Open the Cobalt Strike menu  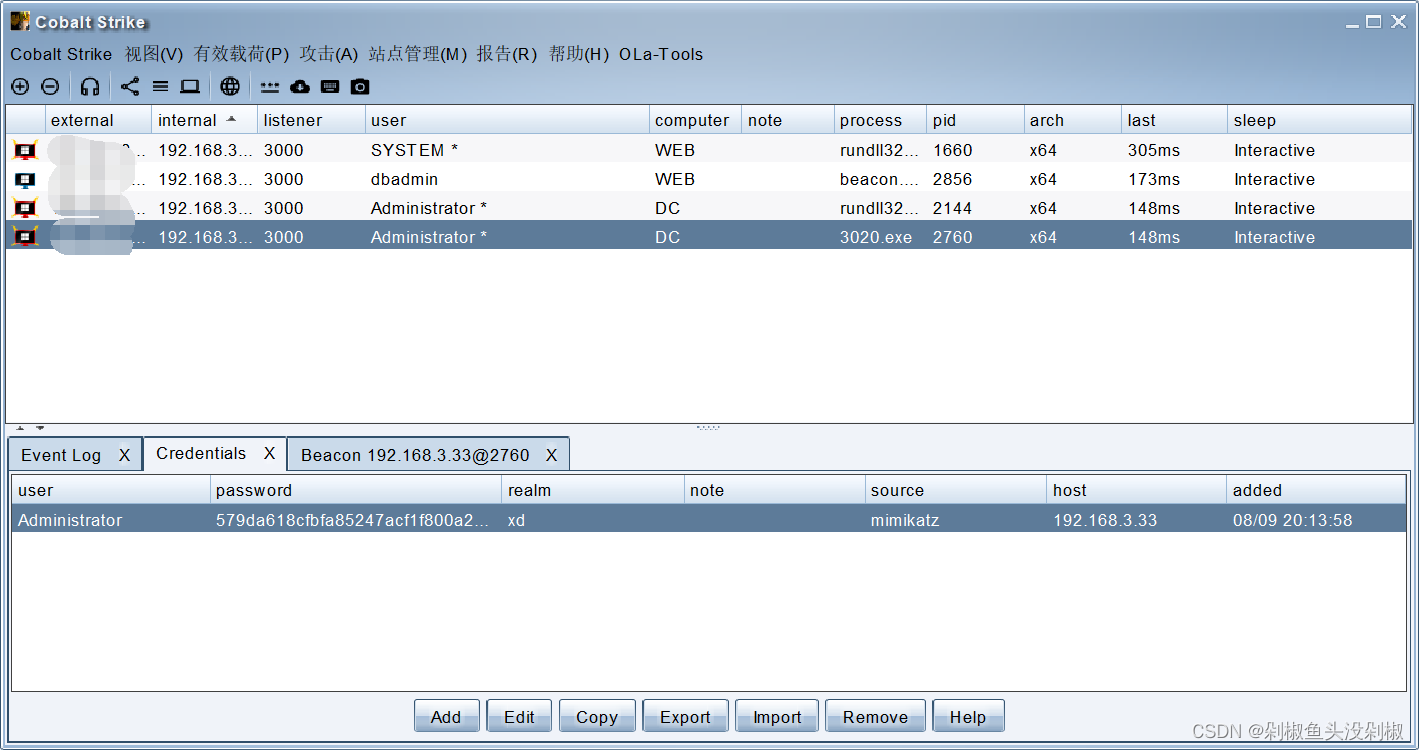61,54
